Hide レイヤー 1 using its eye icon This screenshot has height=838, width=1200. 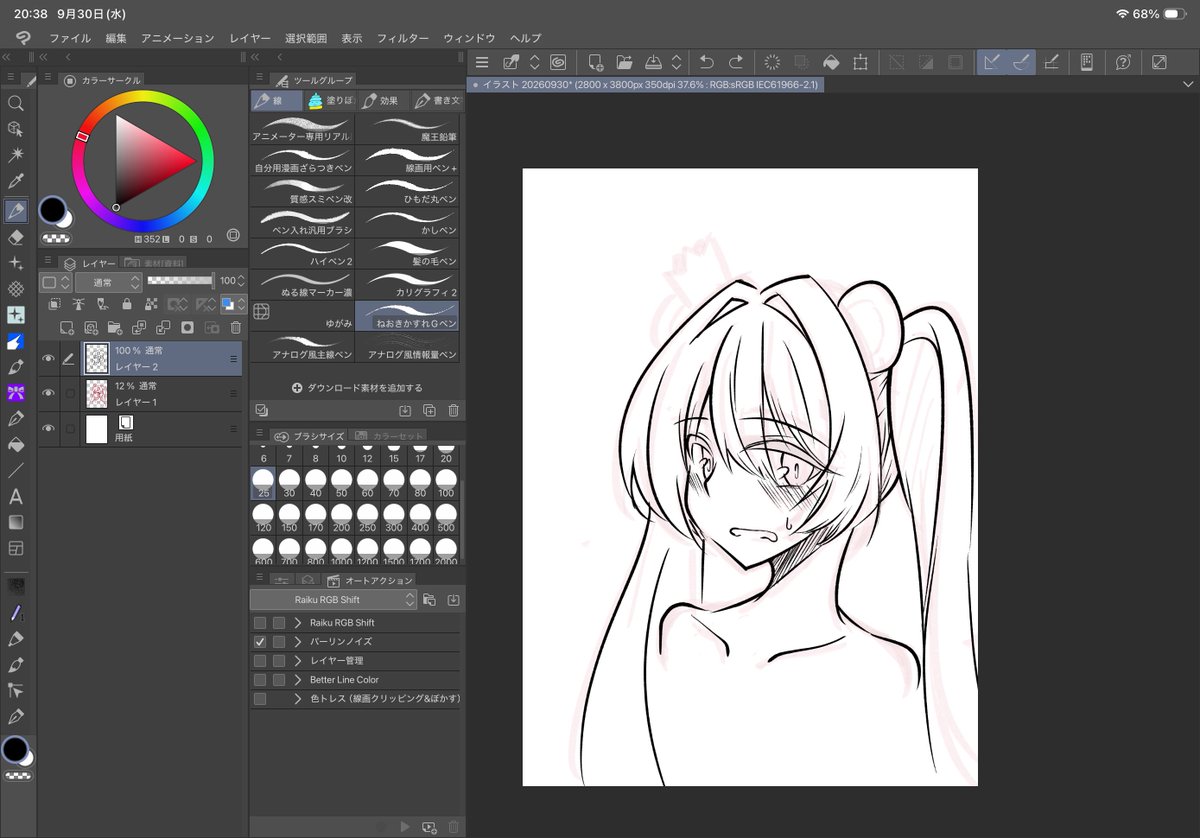[x=47, y=393]
